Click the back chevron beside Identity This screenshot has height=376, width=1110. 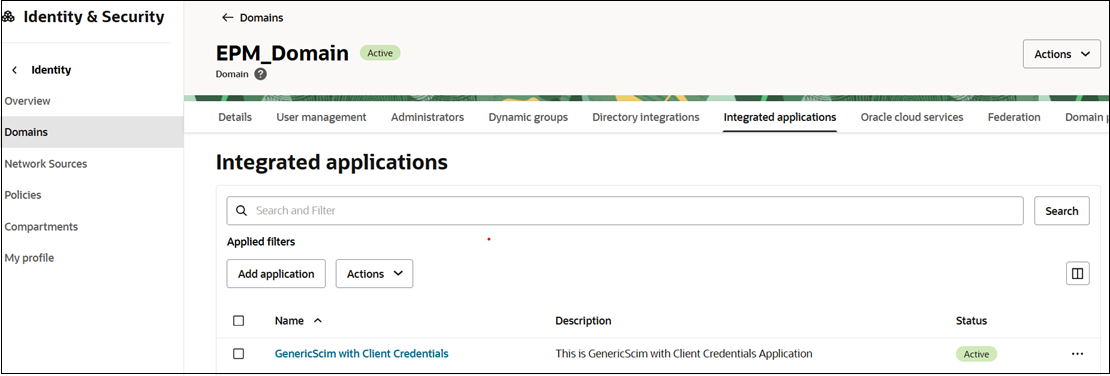14,70
